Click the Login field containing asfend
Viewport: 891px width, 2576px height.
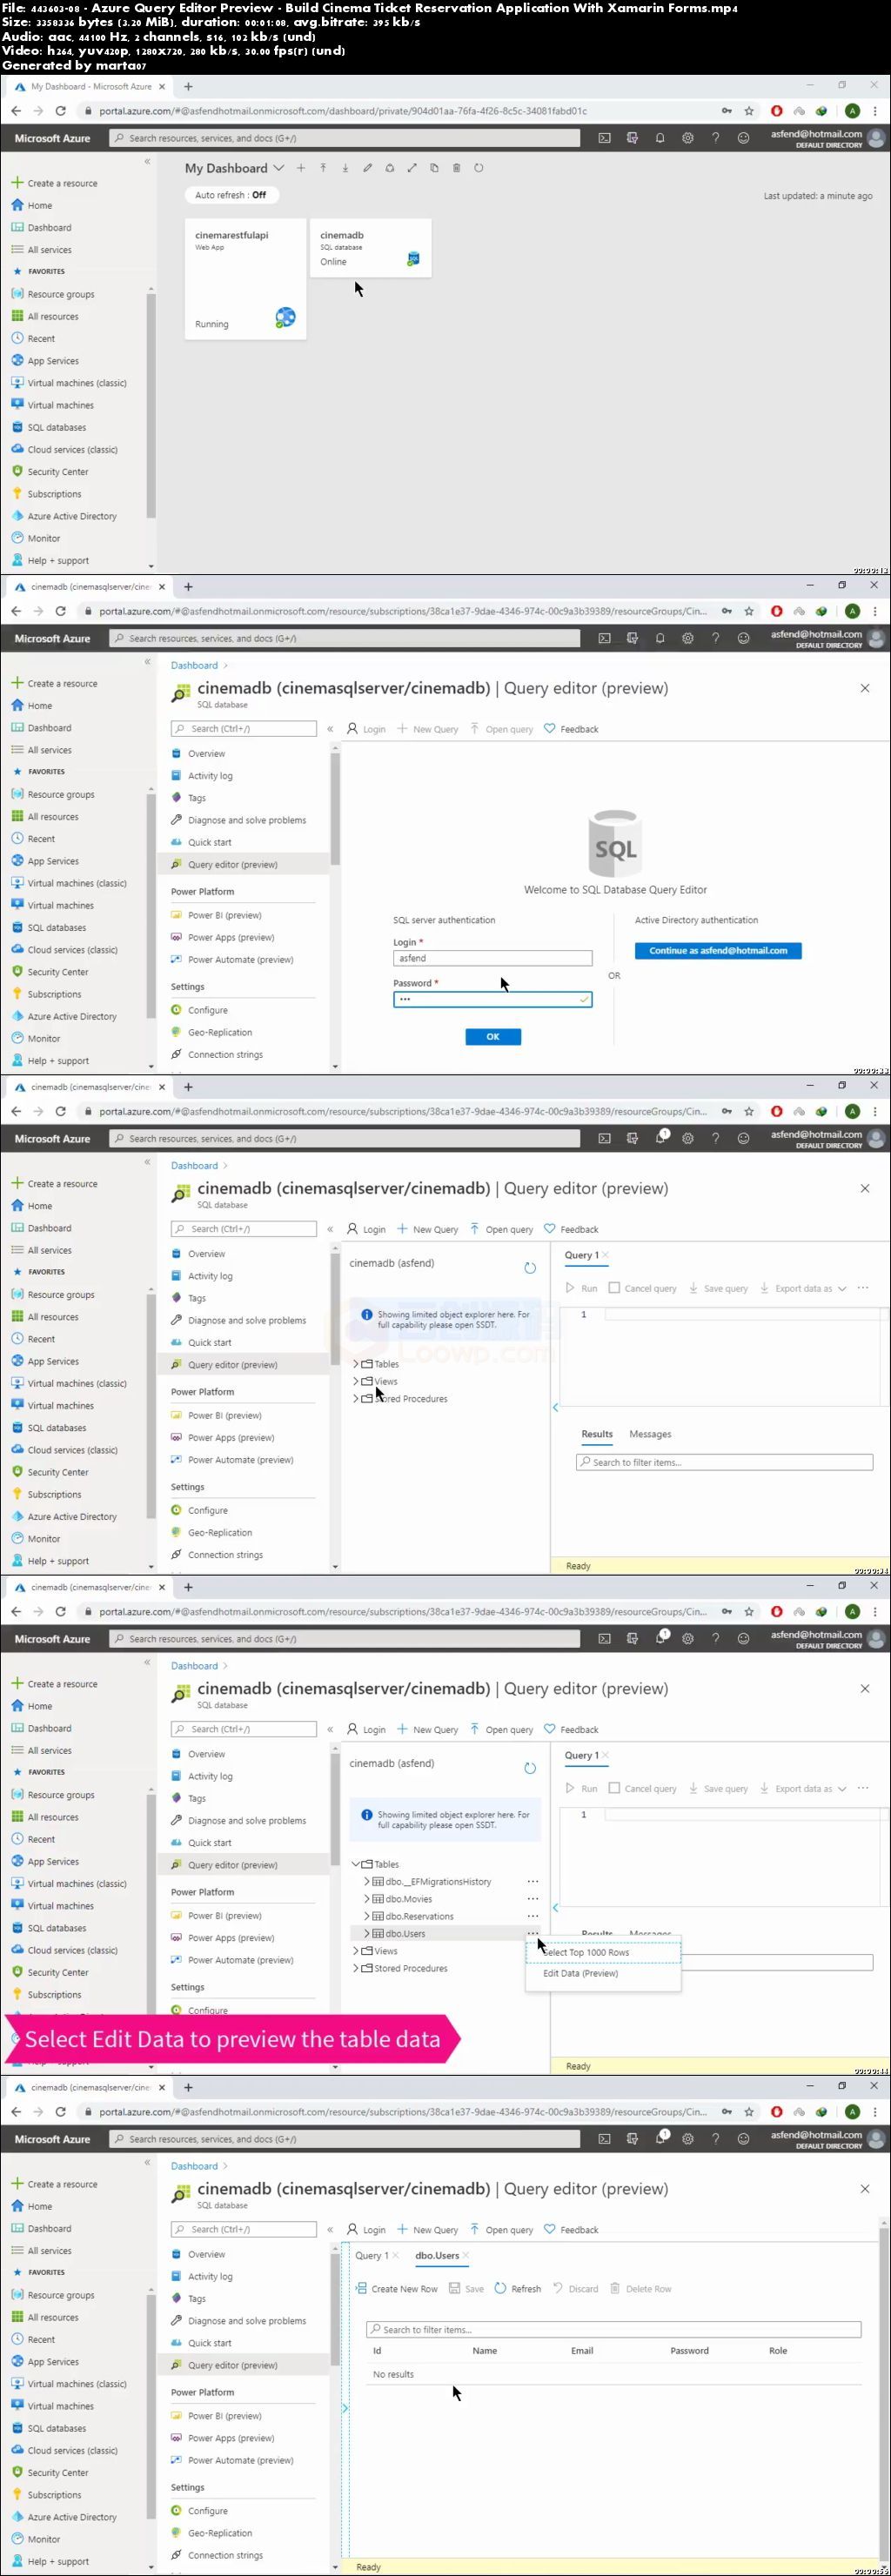tap(492, 958)
